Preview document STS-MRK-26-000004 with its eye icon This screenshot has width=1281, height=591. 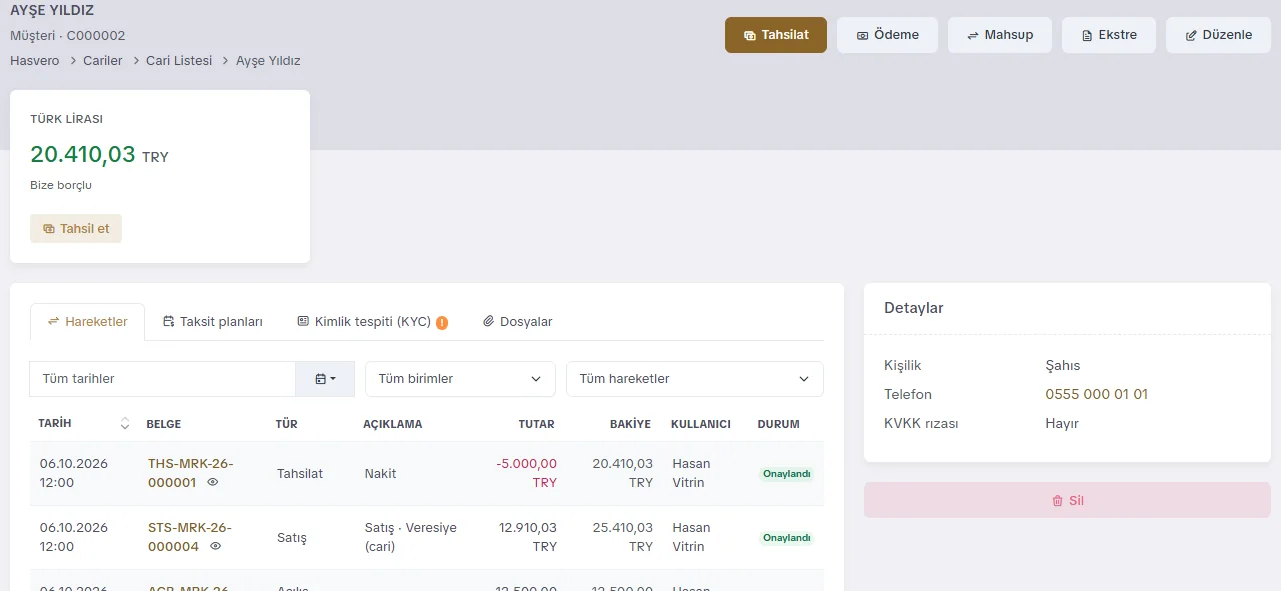[215, 546]
